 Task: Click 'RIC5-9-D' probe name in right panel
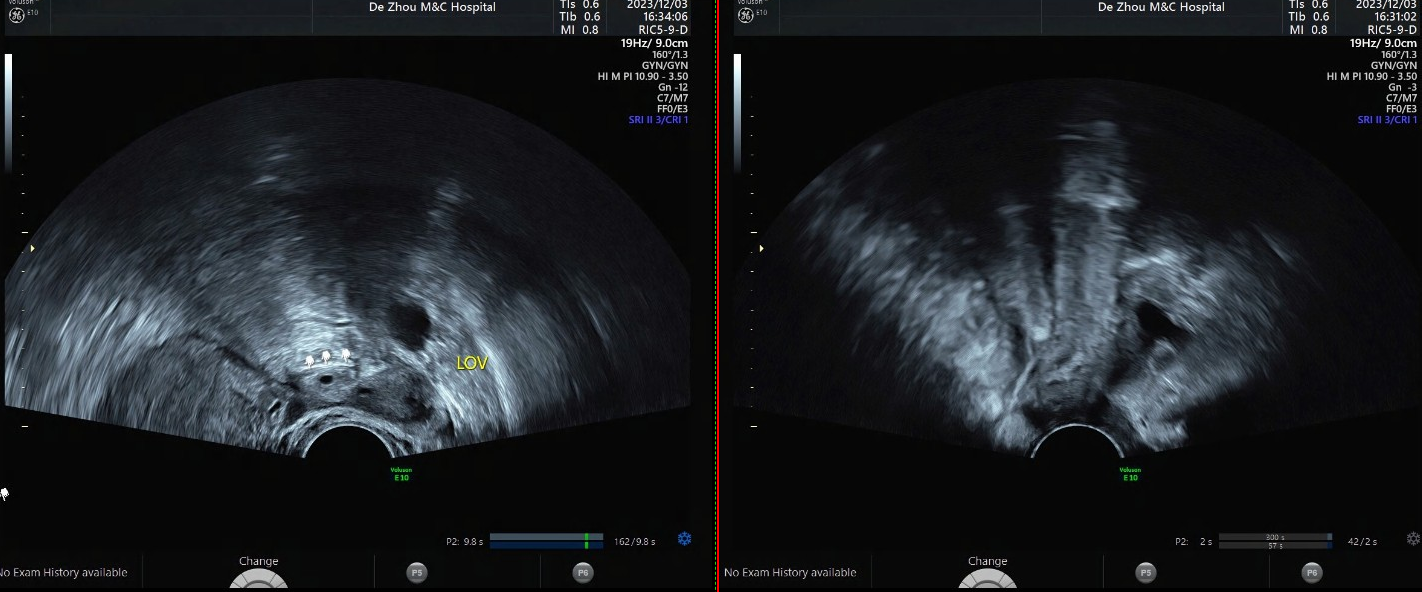point(1392,30)
